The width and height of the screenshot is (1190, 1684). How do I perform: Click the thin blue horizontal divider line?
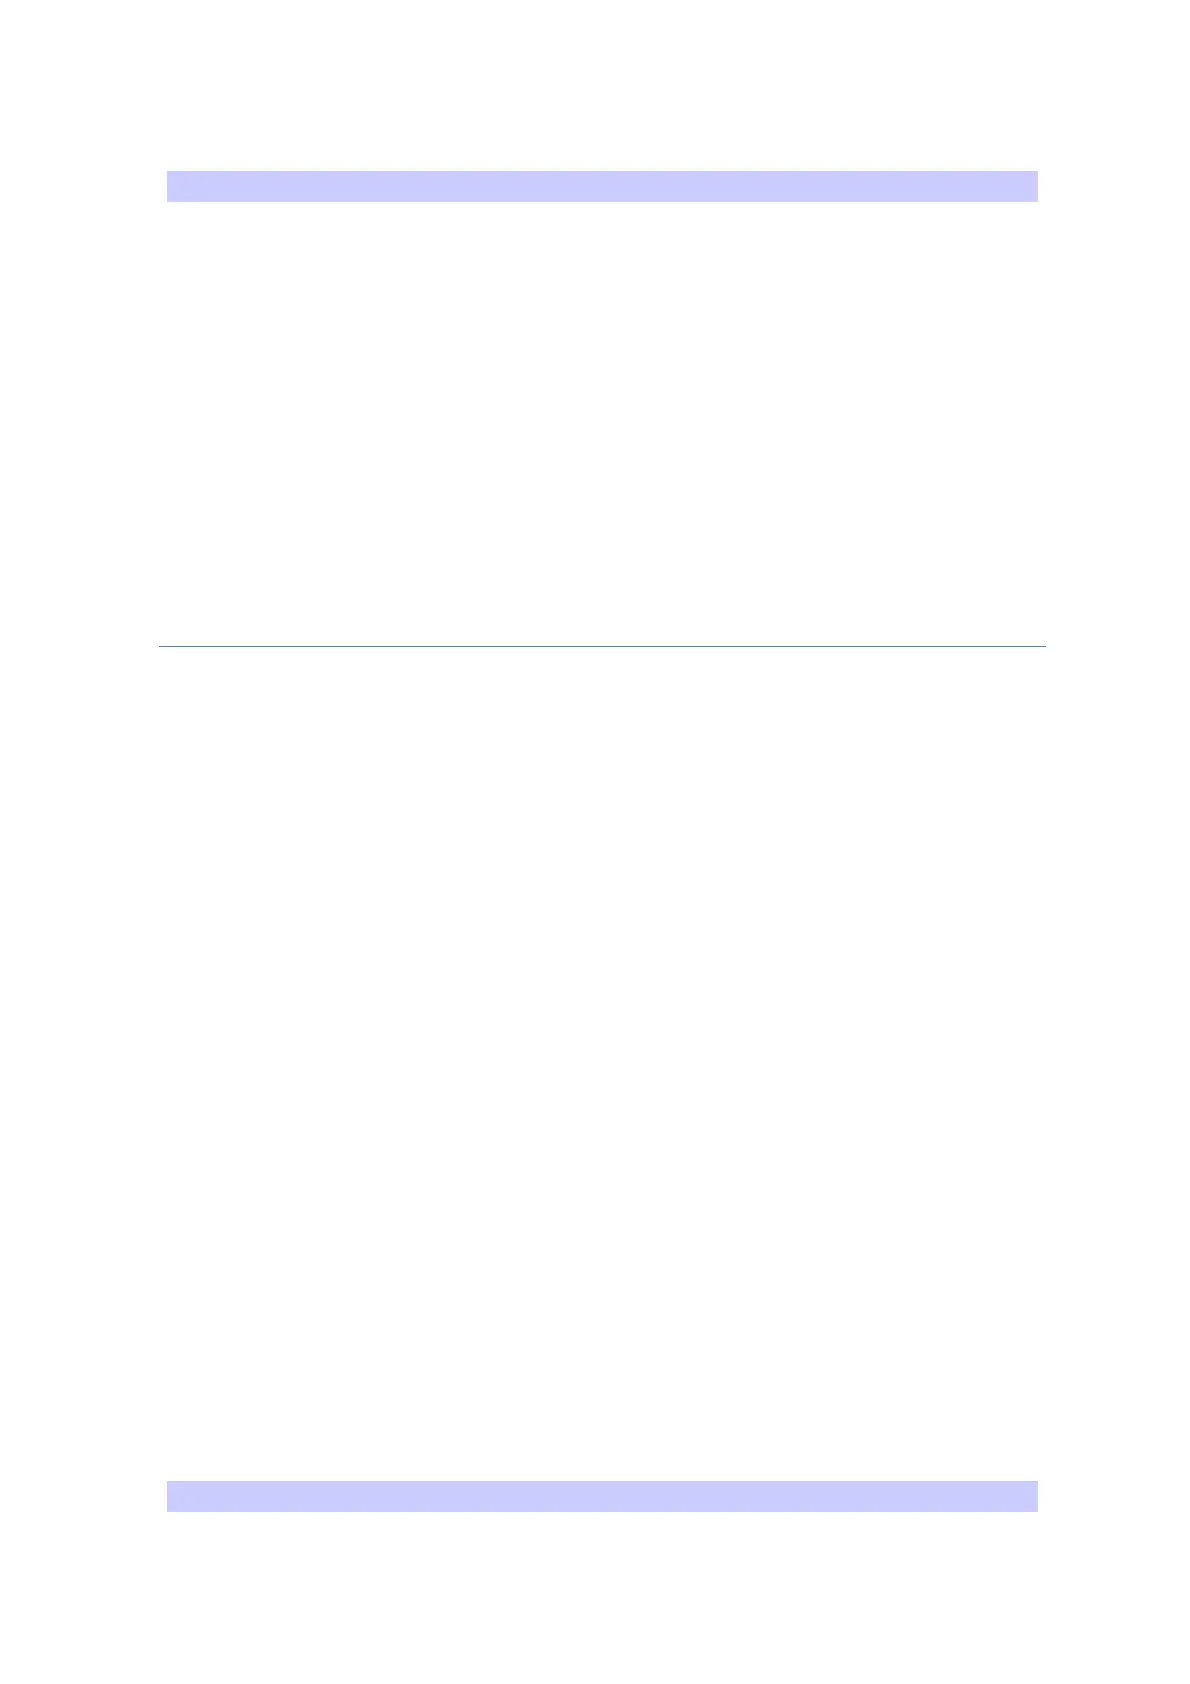[602, 646]
